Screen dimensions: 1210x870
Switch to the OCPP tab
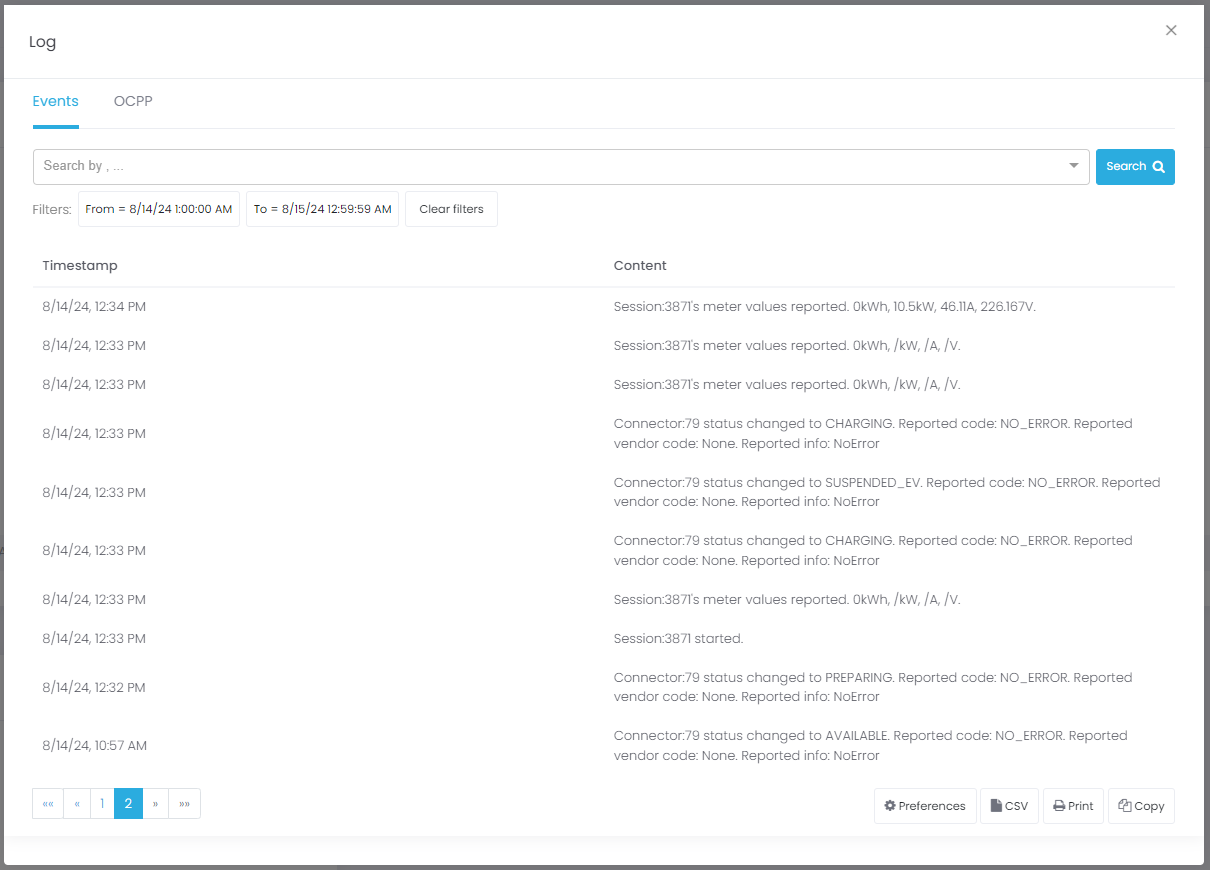(133, 101)
